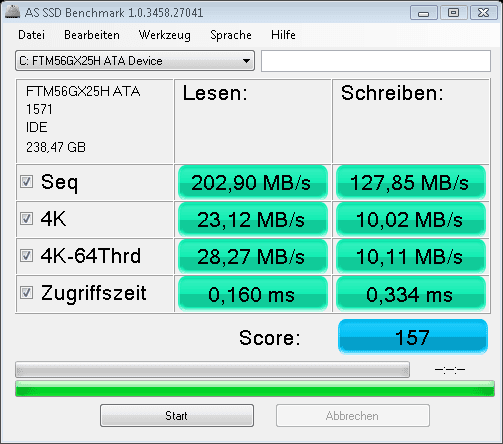Image resolution: width=503 pixels, height=444 pixels.
Task: Click the Score: label
Action: pos(270,338)
